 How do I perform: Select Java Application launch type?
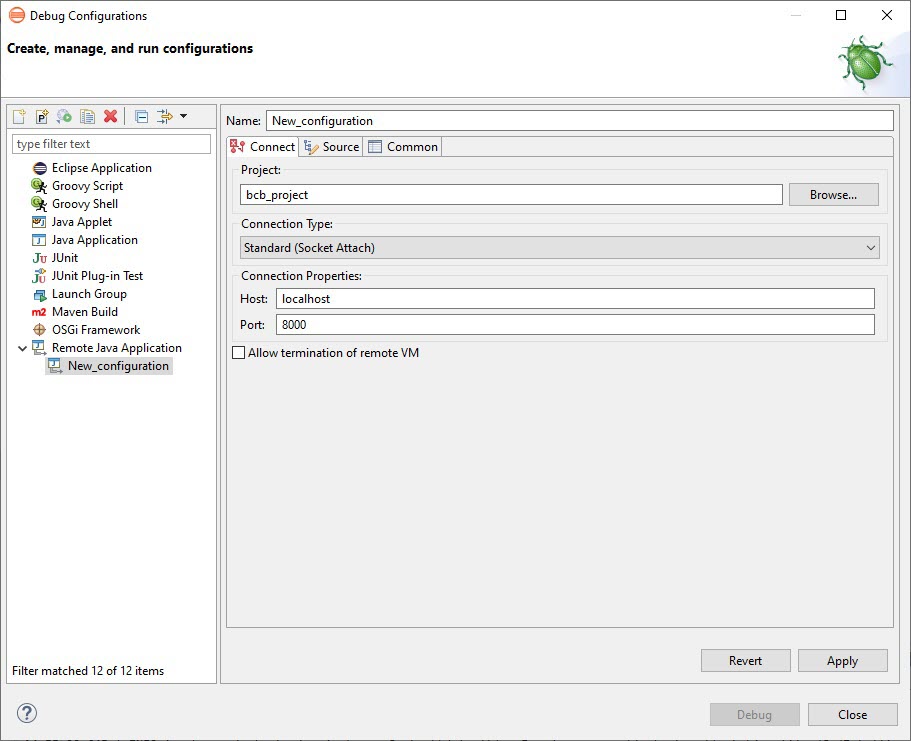point(95,240)
